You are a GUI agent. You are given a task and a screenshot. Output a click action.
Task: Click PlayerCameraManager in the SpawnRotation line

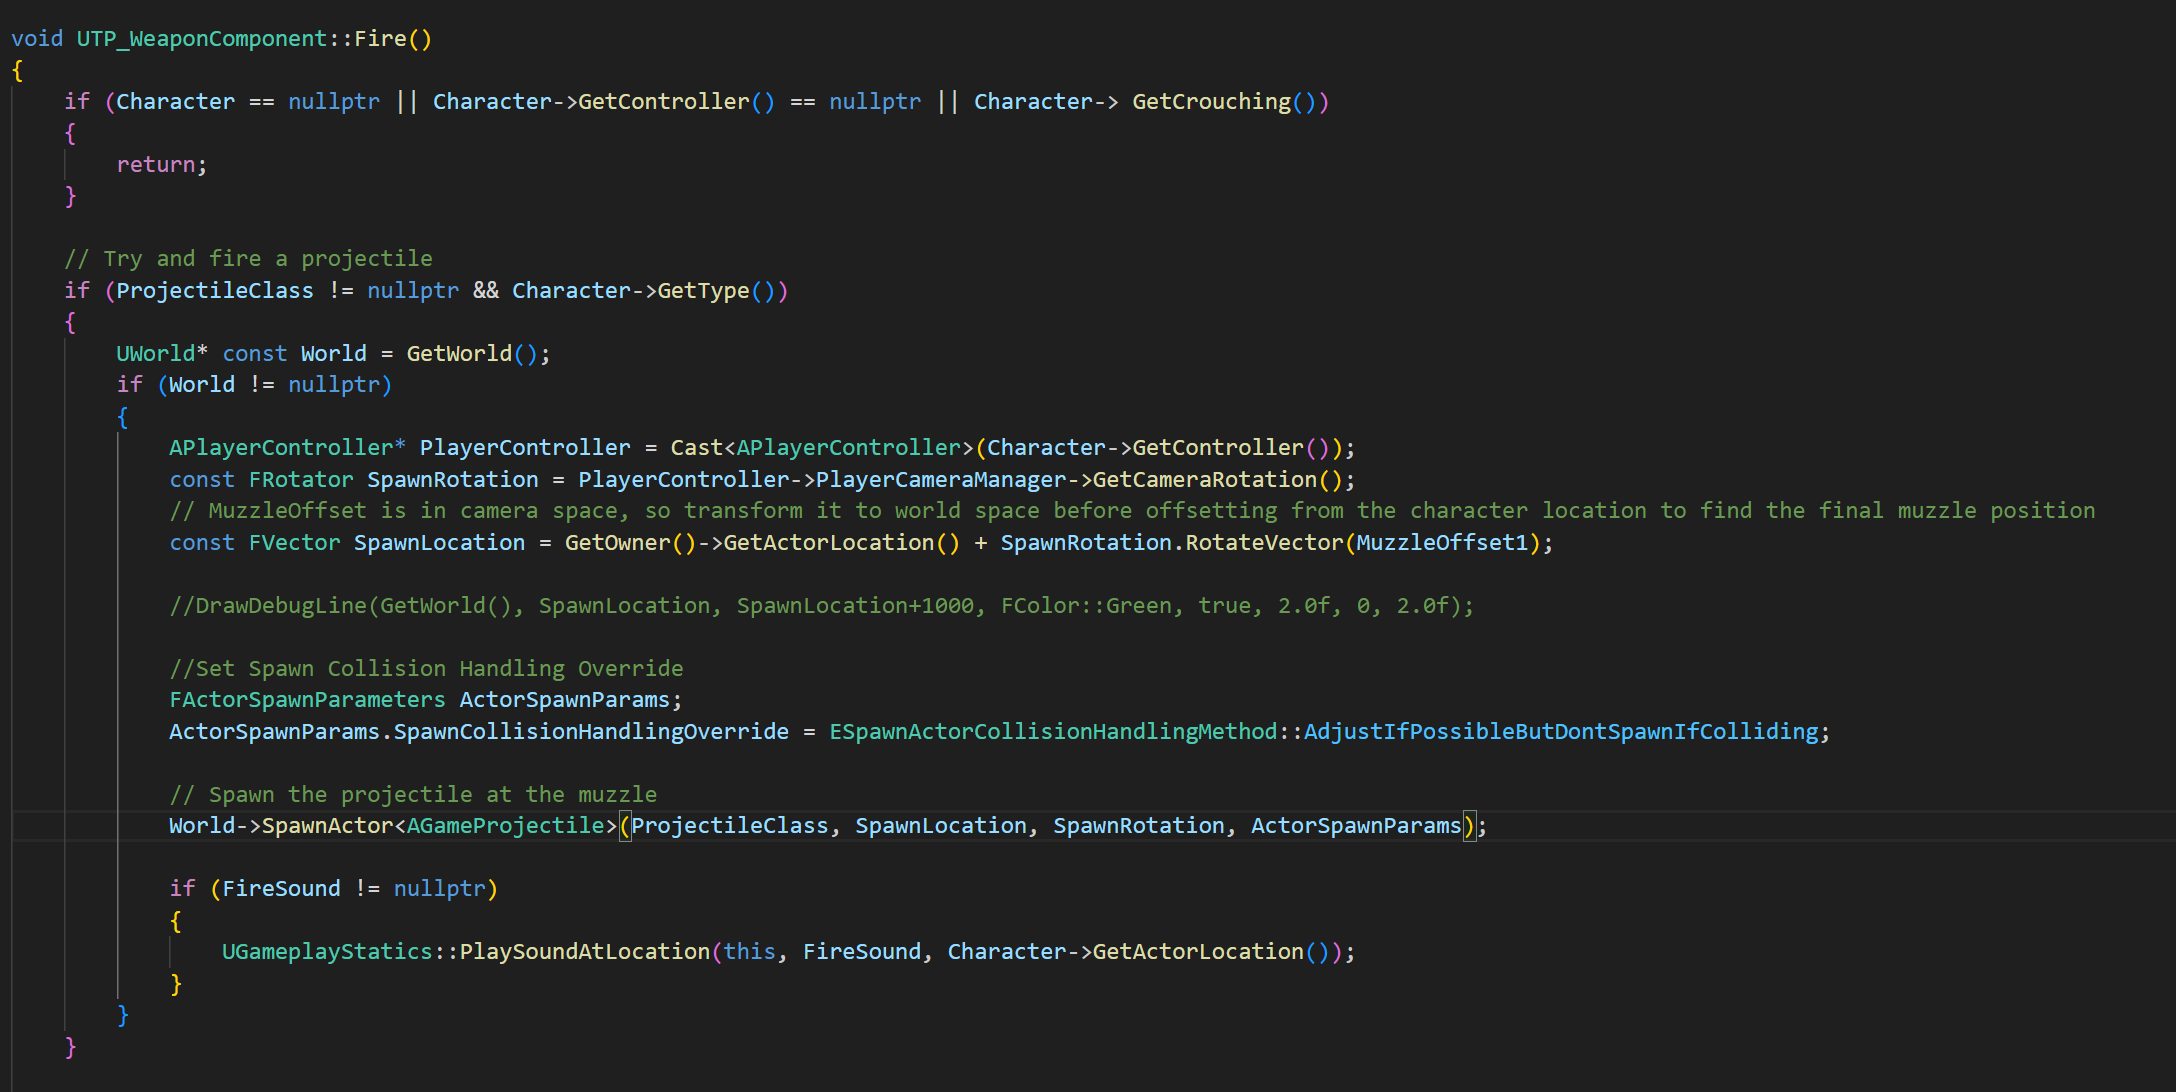(940, 480)
